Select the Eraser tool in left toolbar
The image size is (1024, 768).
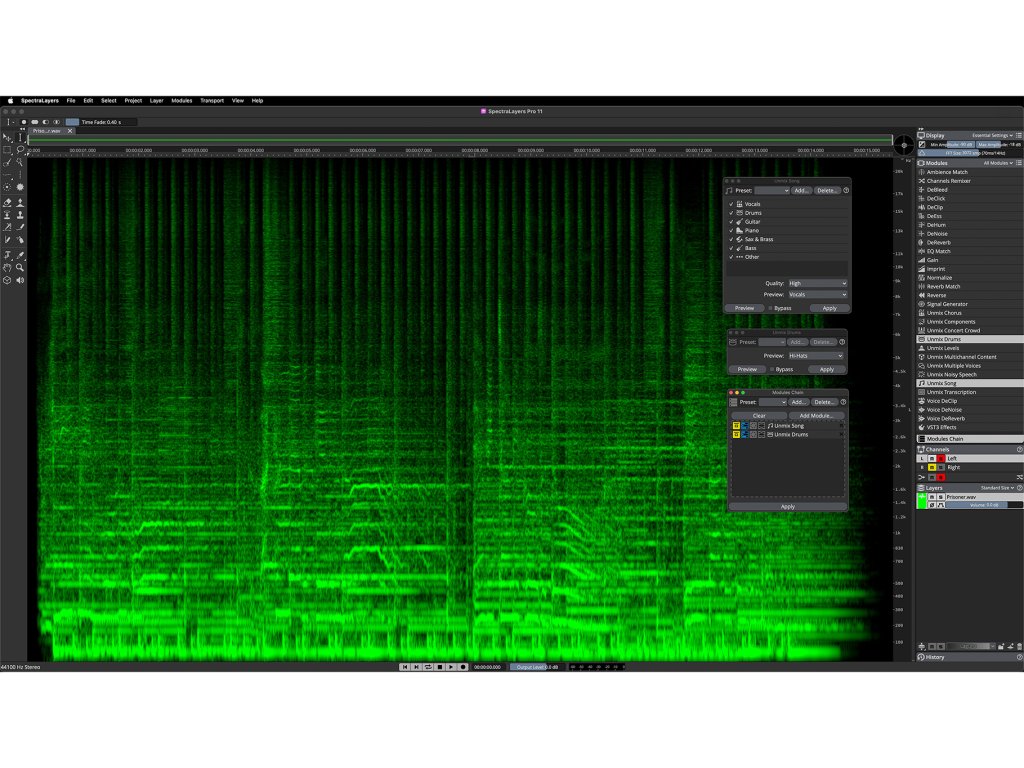pos(8,202)
